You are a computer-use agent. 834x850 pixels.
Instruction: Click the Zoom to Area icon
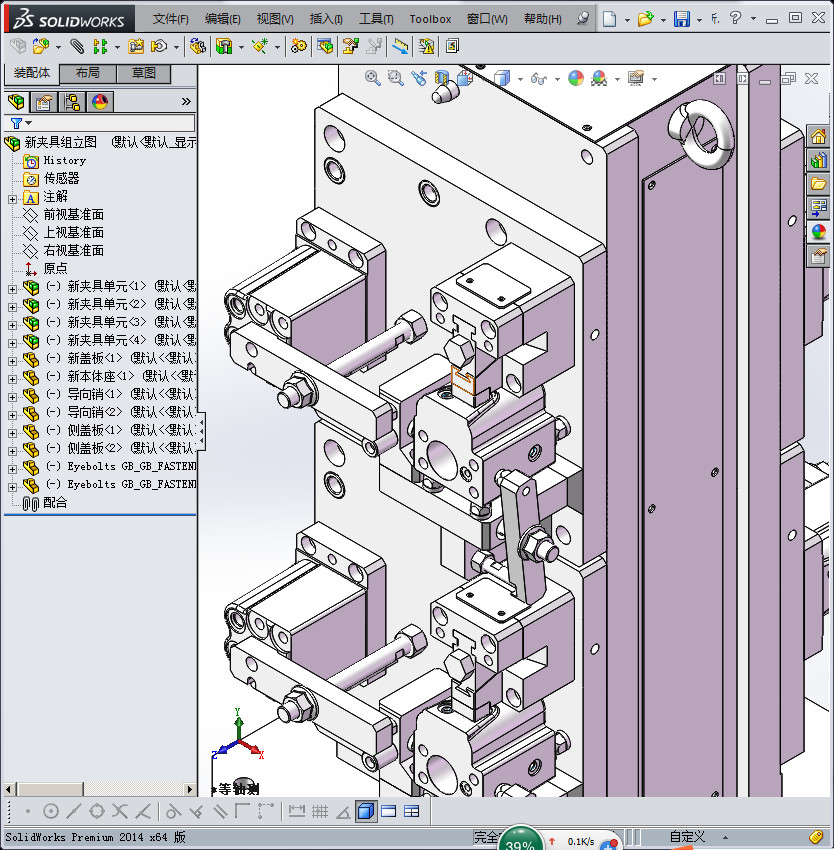coord(396,78)
